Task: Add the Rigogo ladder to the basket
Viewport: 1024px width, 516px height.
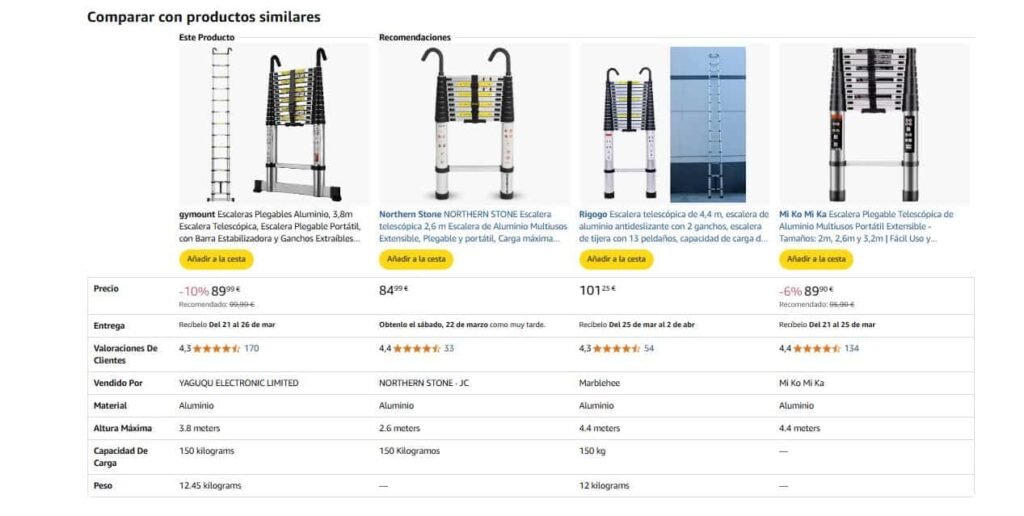Action: [x=616, y=259]
